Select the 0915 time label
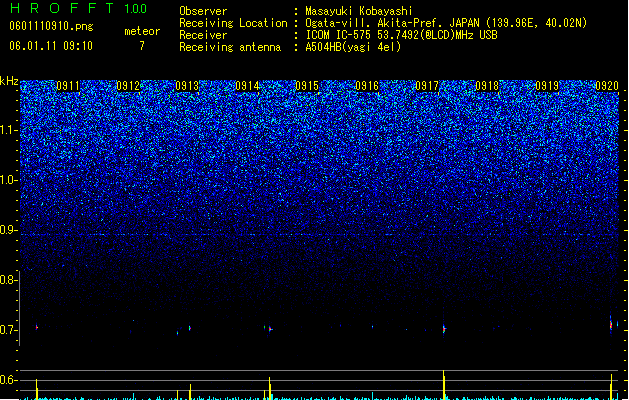629x400 pixels. [307, 86]
